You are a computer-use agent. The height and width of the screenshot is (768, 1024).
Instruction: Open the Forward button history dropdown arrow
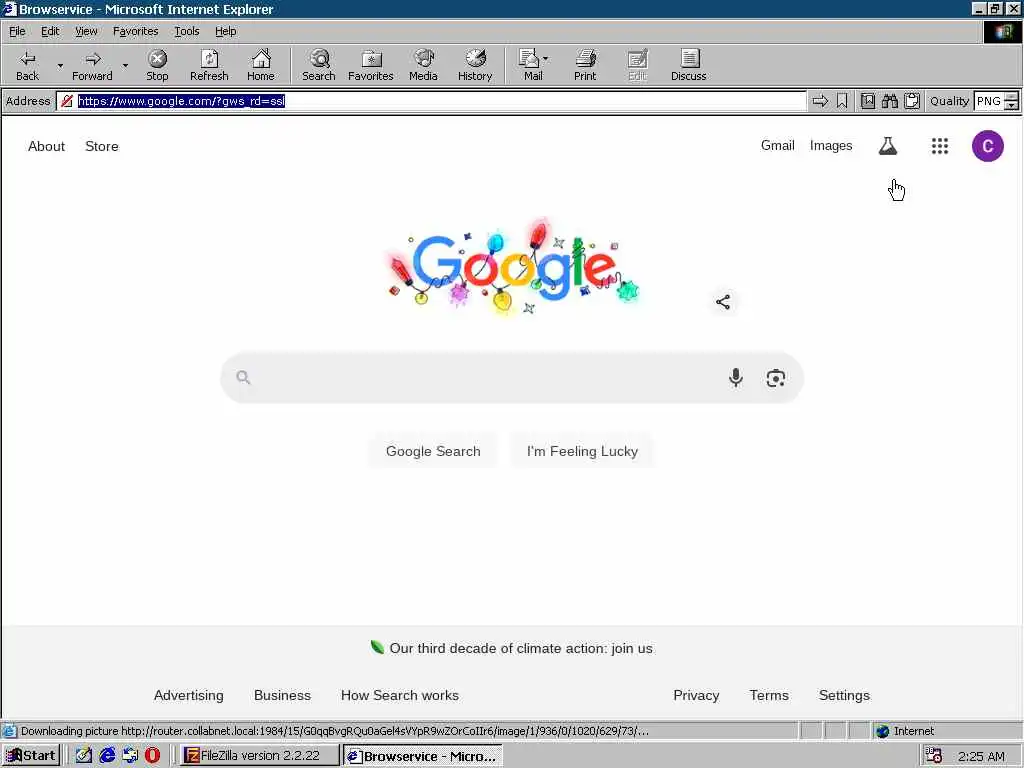[x=125, y=65]
